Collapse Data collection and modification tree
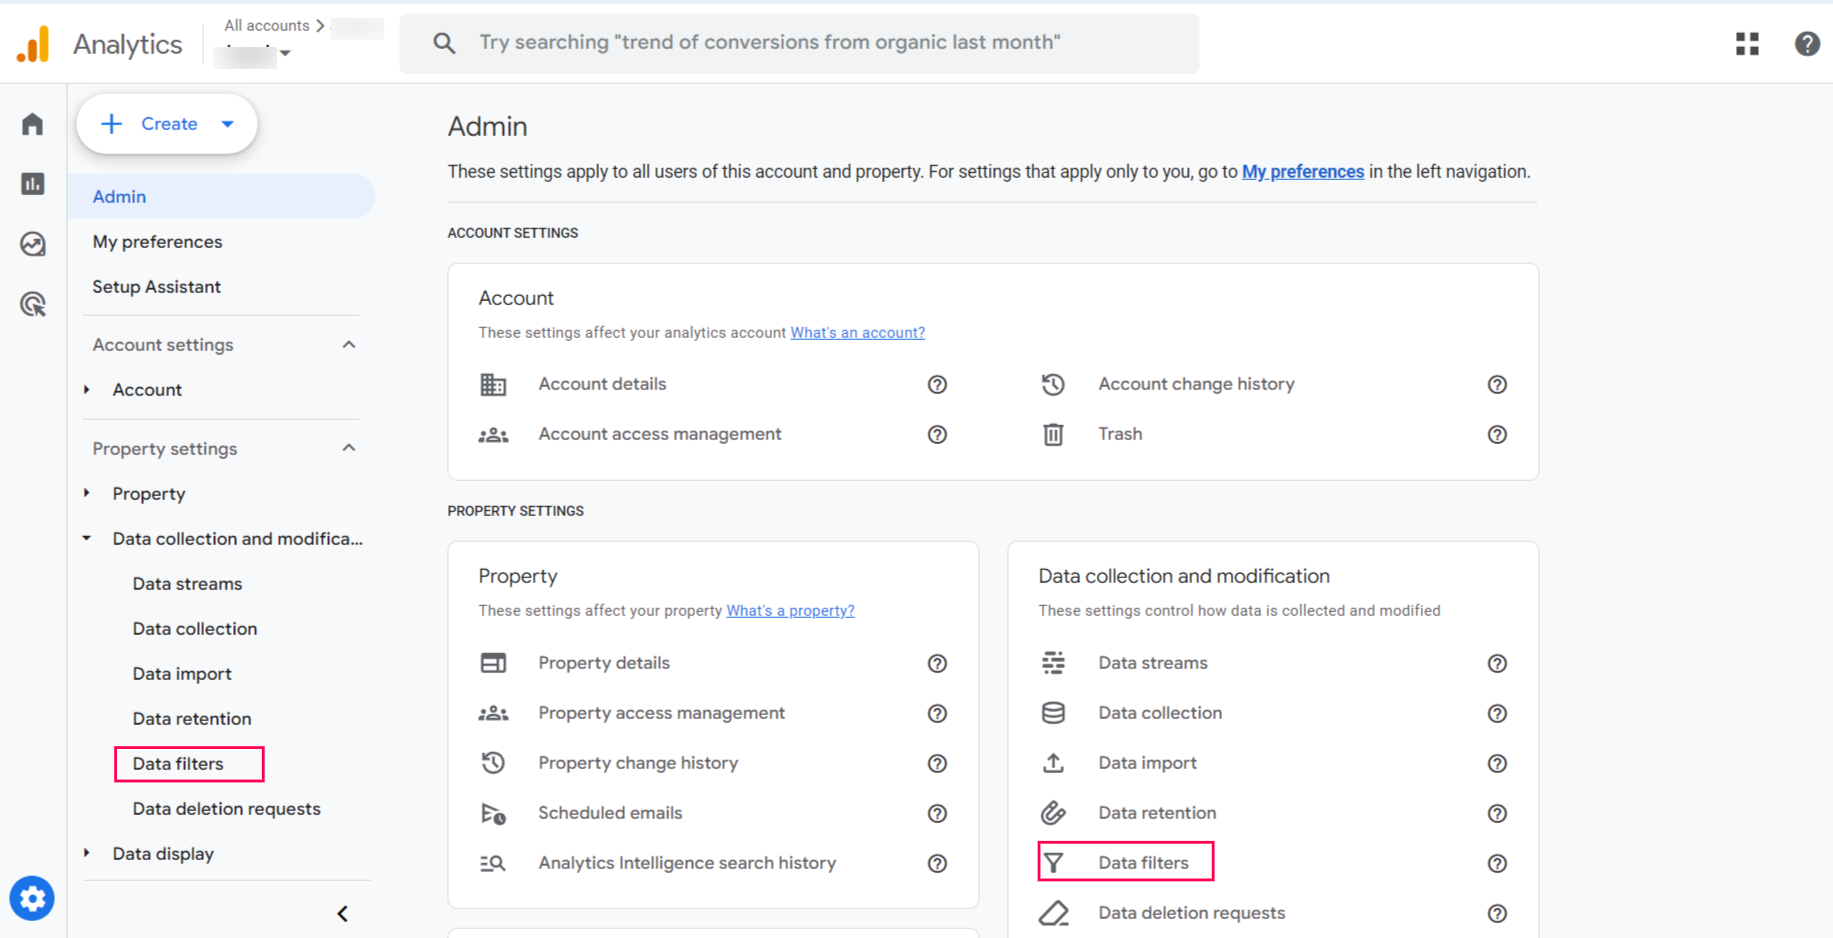 pos(87,538)
